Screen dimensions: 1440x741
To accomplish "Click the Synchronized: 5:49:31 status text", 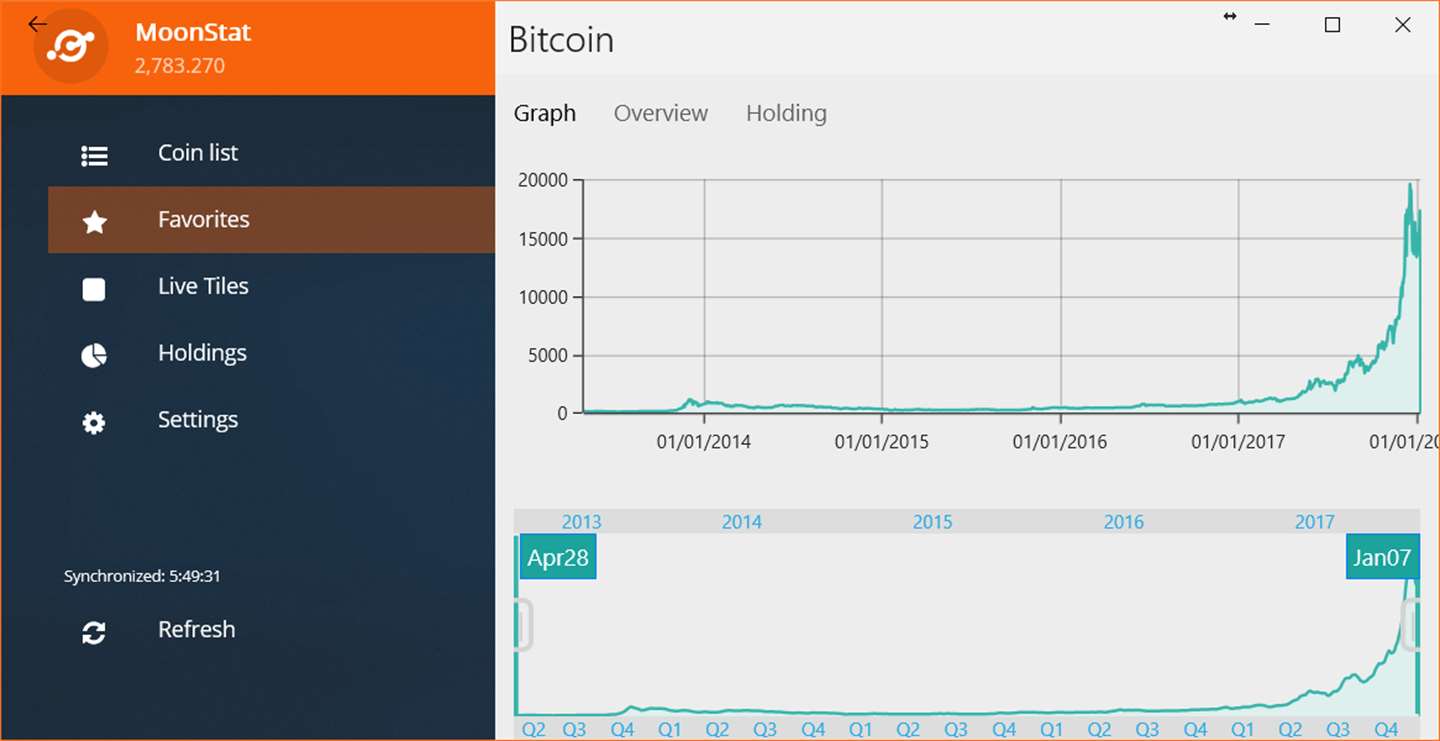I will point(142,576).
